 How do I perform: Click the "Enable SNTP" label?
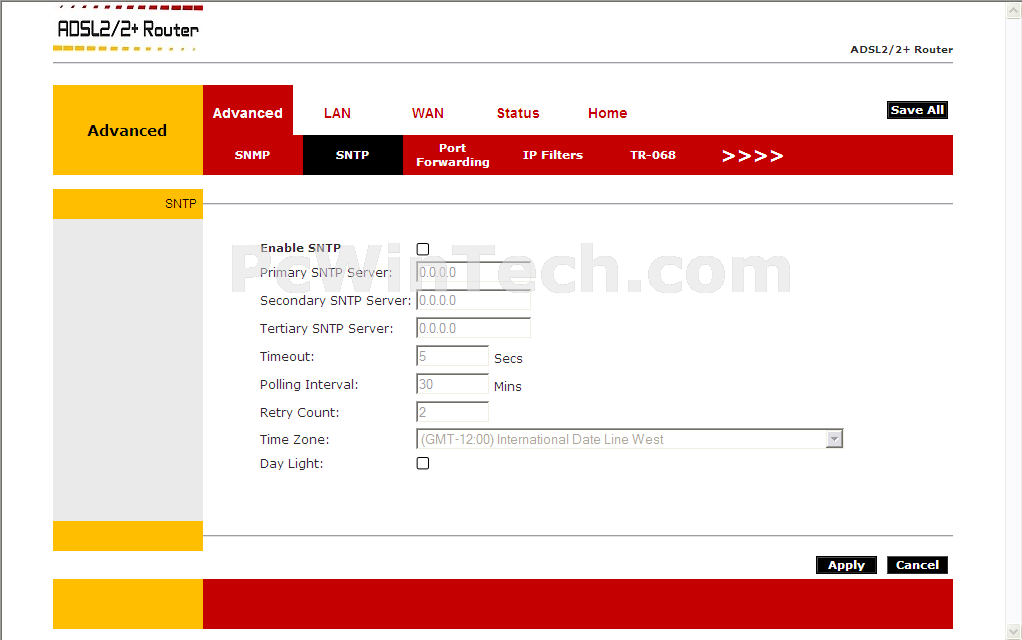(300, 248)
